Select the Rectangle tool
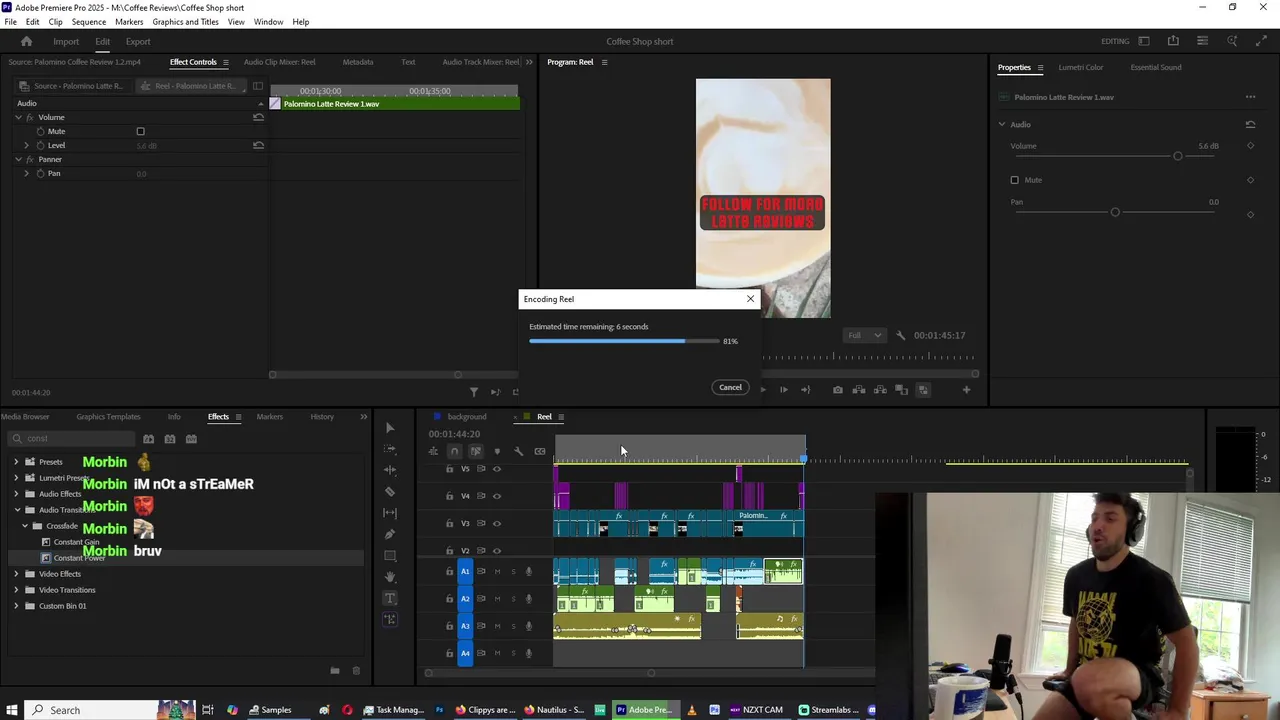This screenshot has height=720, width=1280. coord(390,555)
